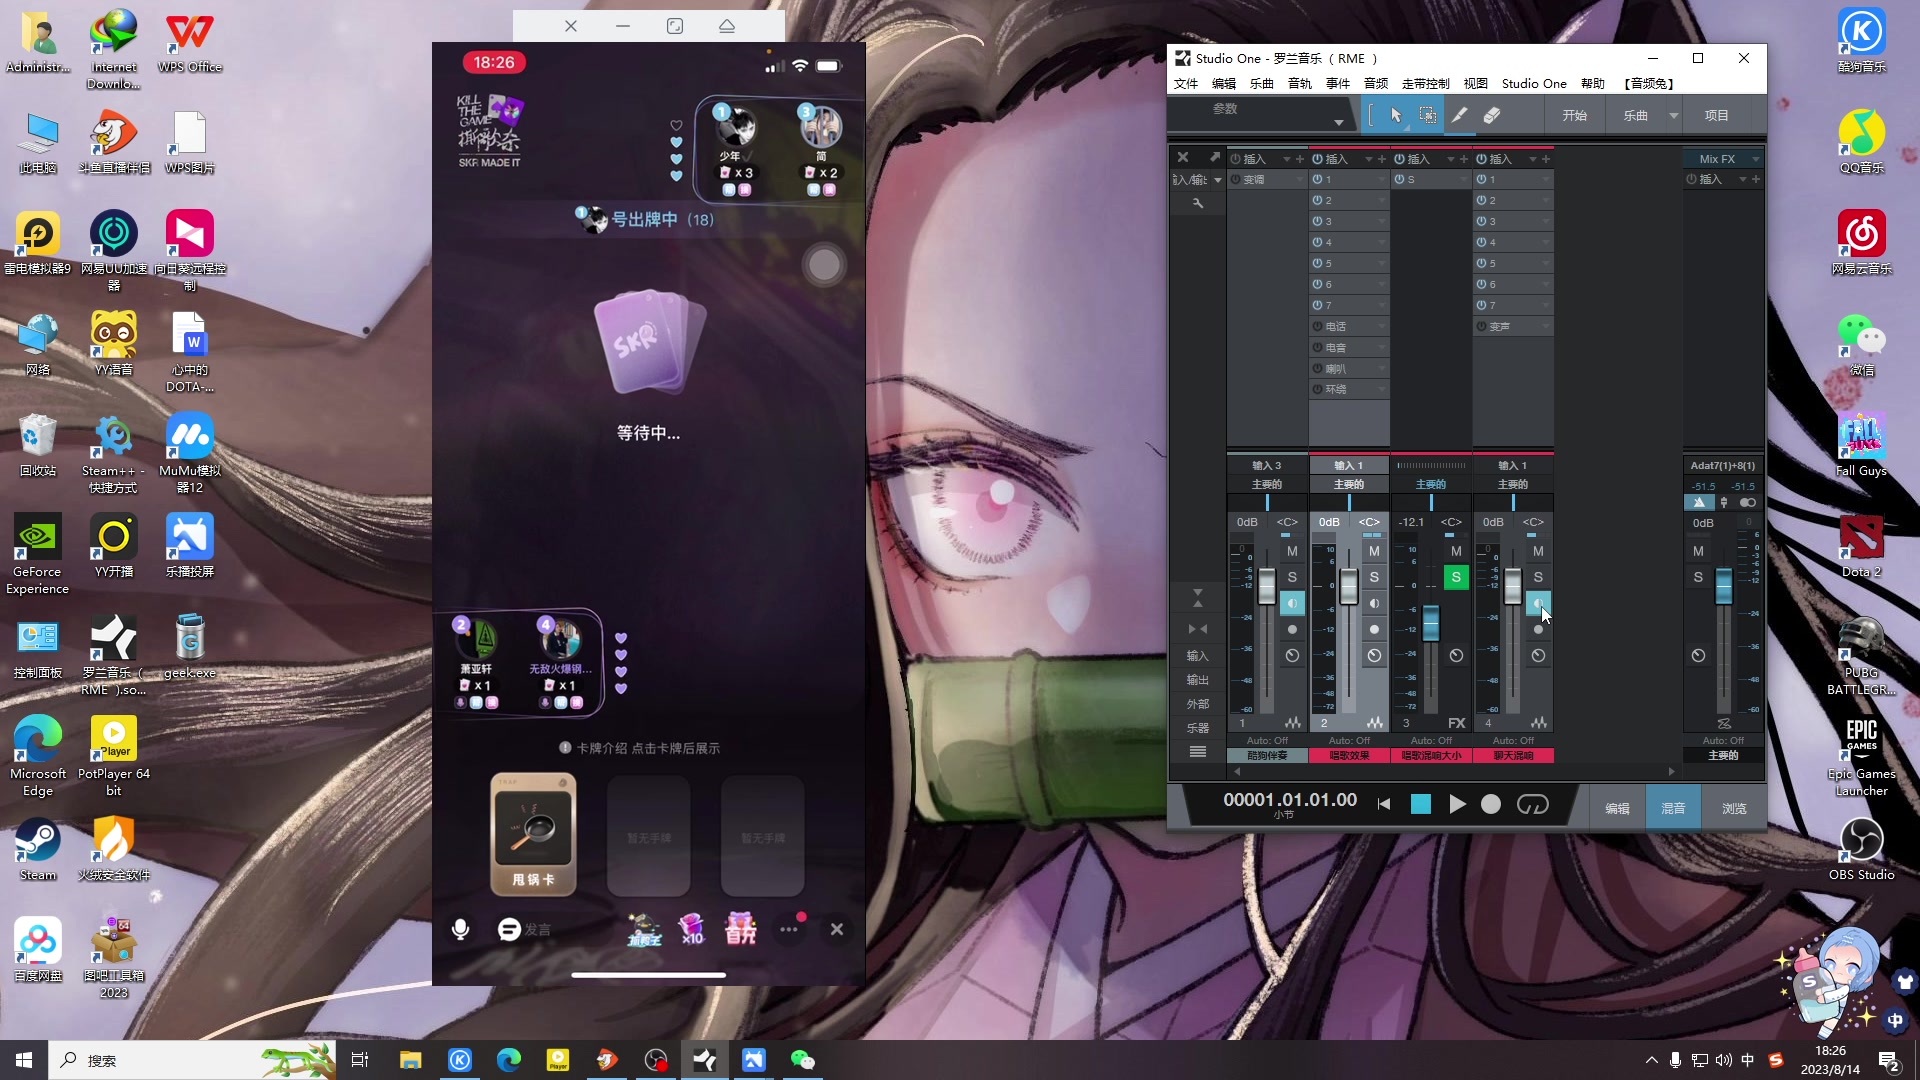The width and height of the screenshot is (1920, 1080).
Task: Click the metronome icon on the main channel
Action: [1699, 503]
